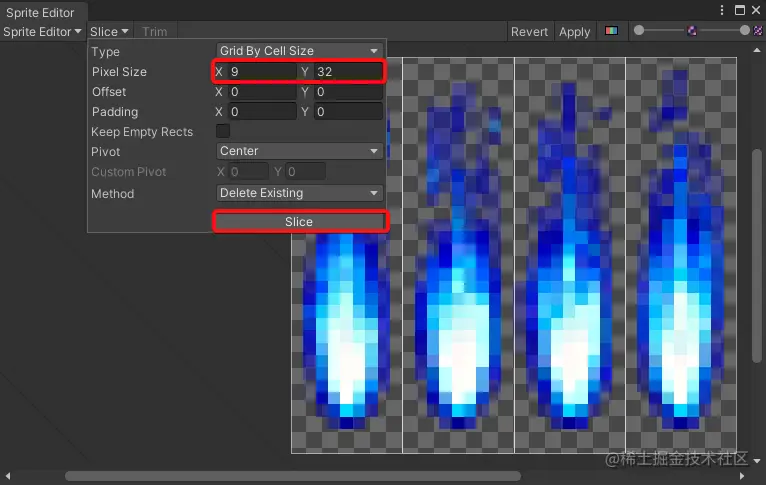Image resolution: width=766 pixels, height=485 pixels.
Task: Click Revert to discard changes
Action: coord(529,32)
